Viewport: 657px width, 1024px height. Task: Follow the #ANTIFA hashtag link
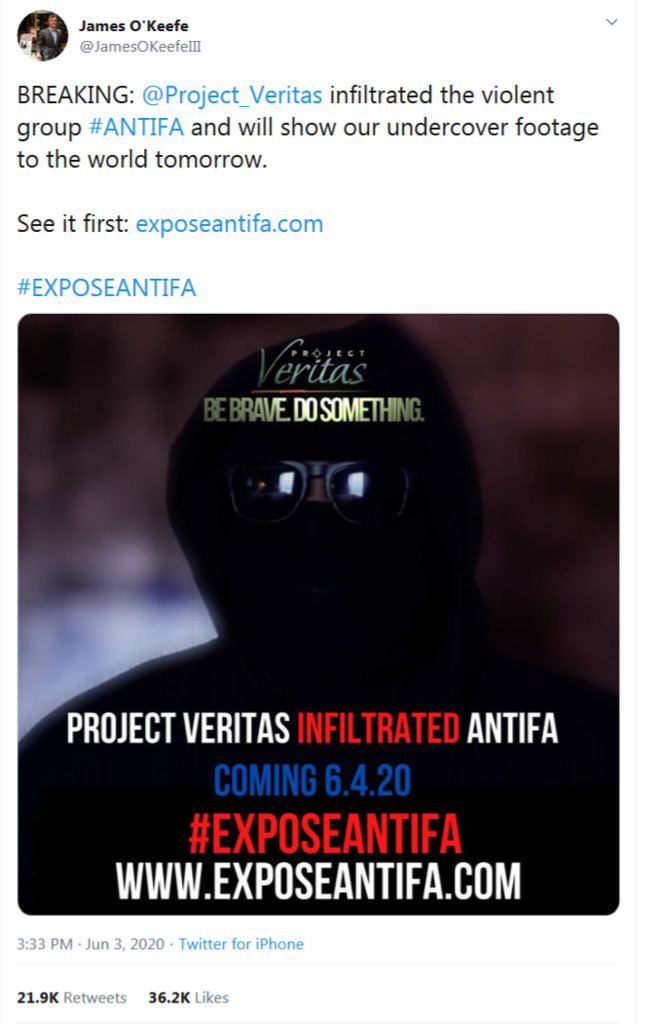click(136, 127)
